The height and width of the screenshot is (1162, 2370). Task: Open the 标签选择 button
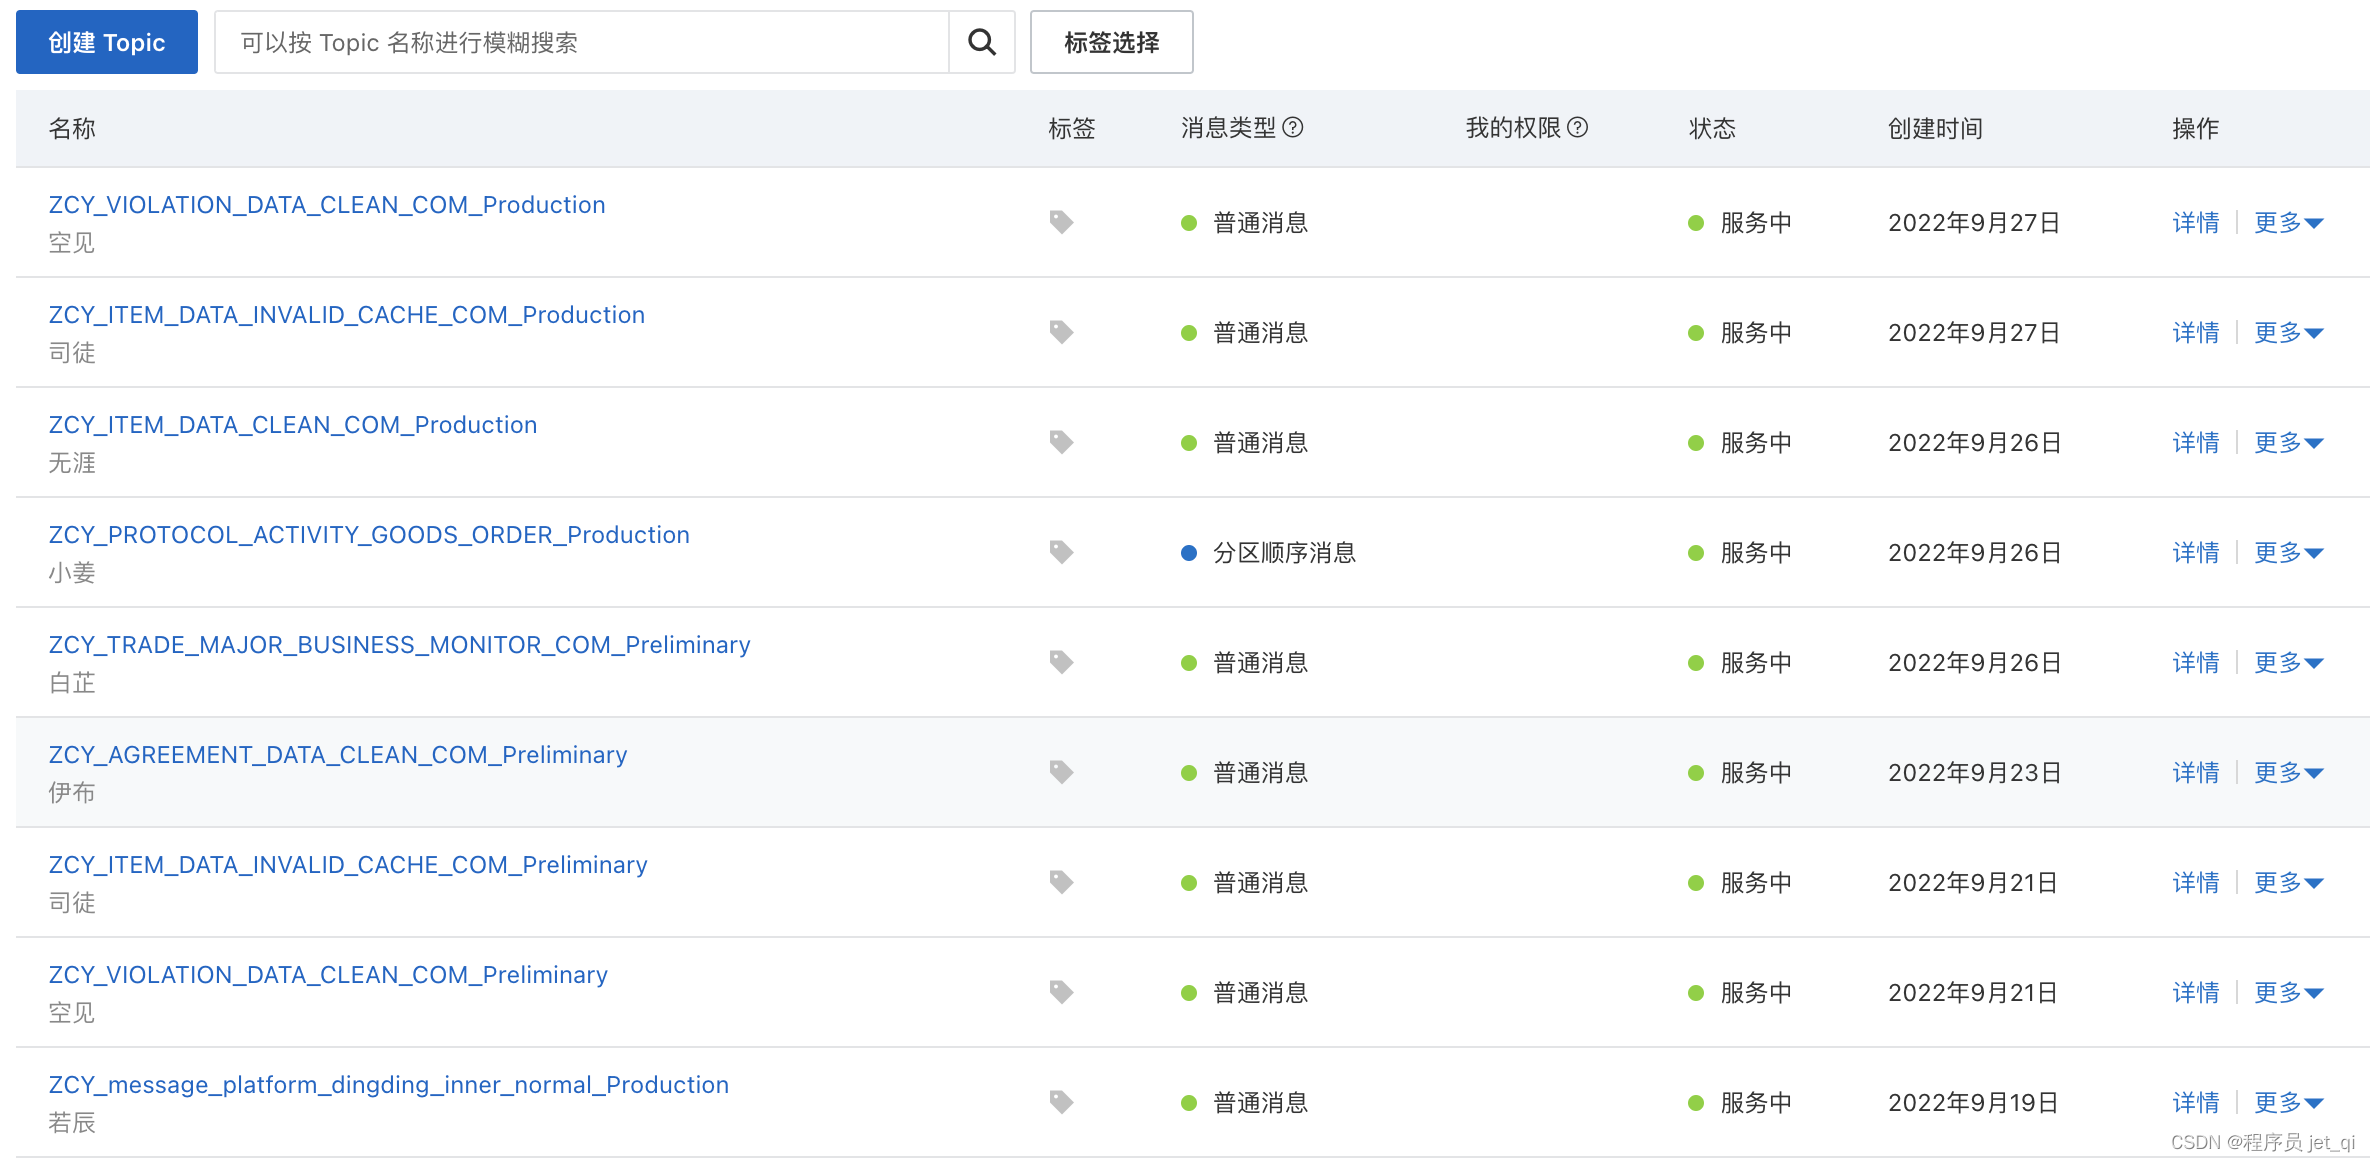tap(1112, 42)
